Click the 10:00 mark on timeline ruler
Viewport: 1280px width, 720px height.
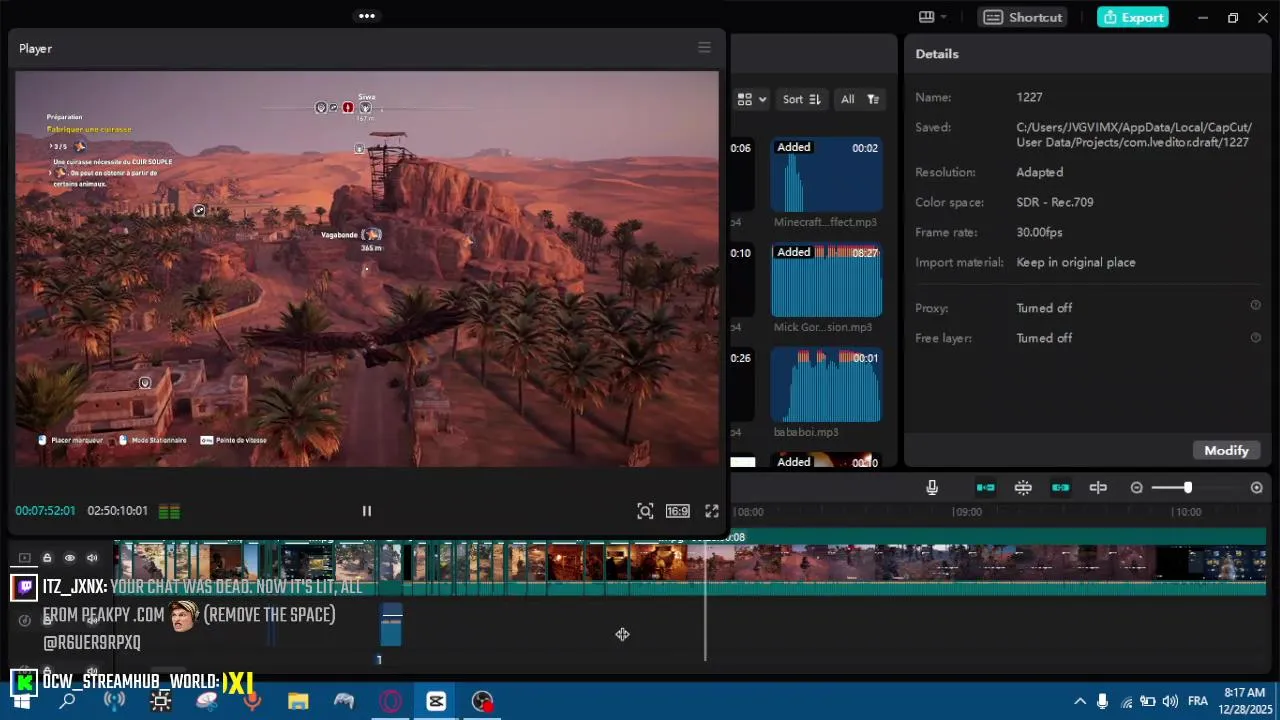click(1187, 512)
